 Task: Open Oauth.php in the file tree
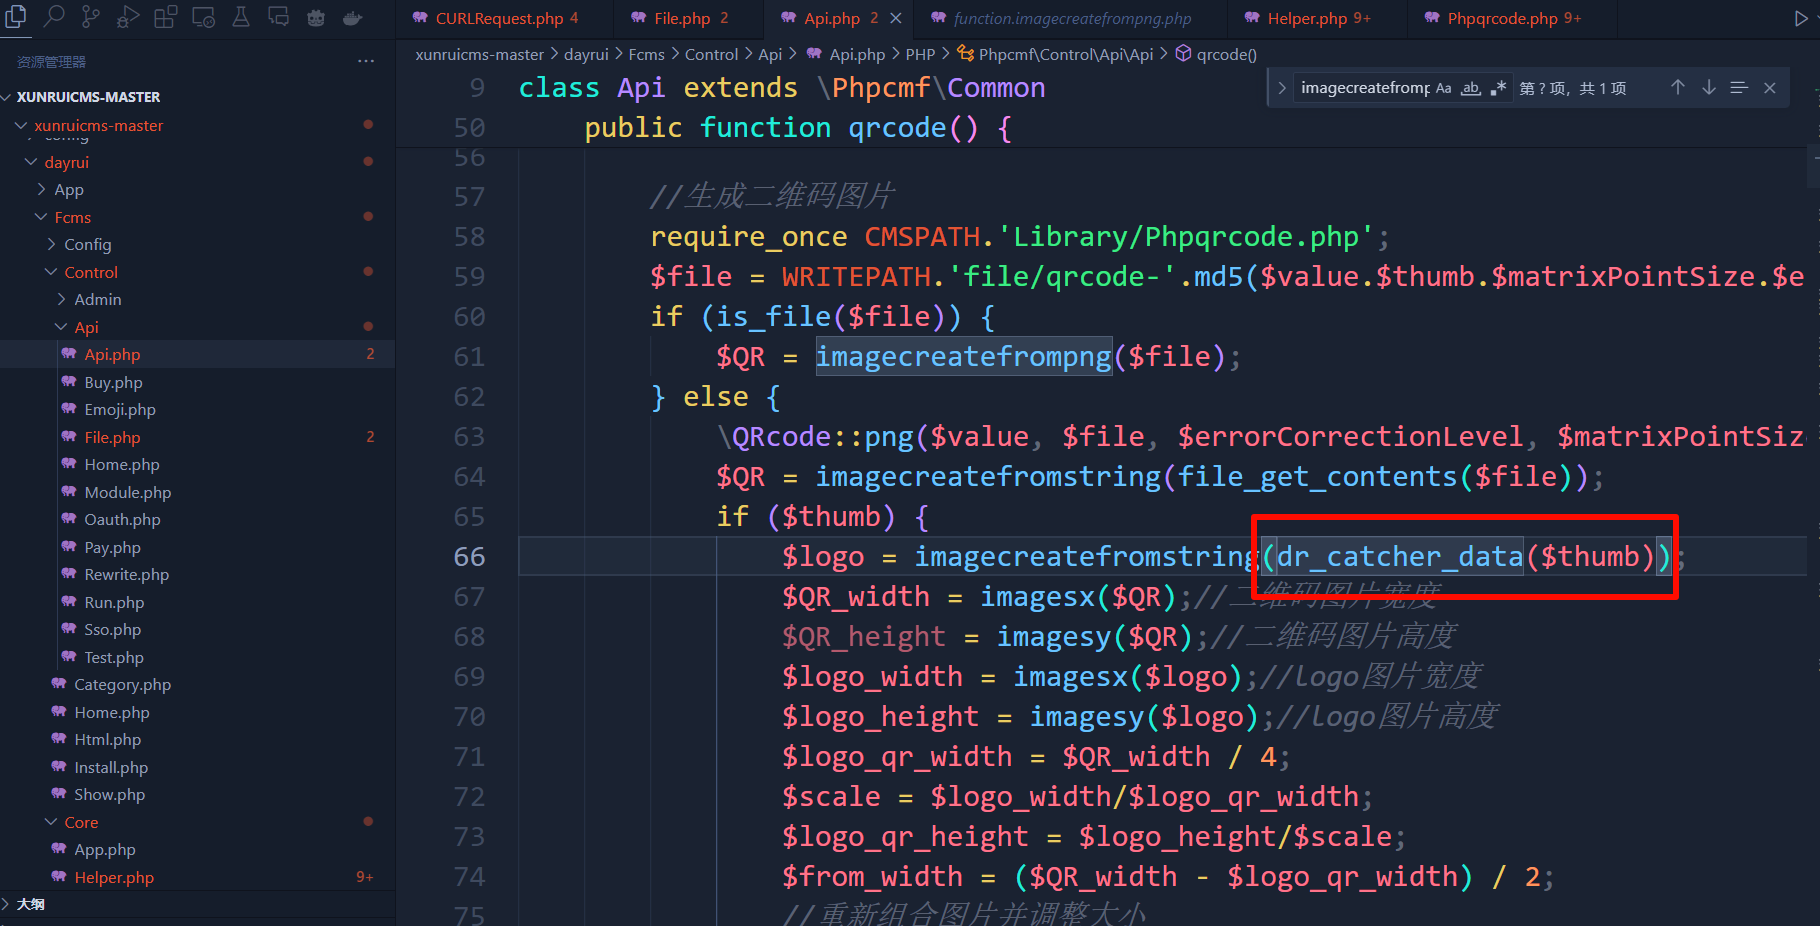122,520
